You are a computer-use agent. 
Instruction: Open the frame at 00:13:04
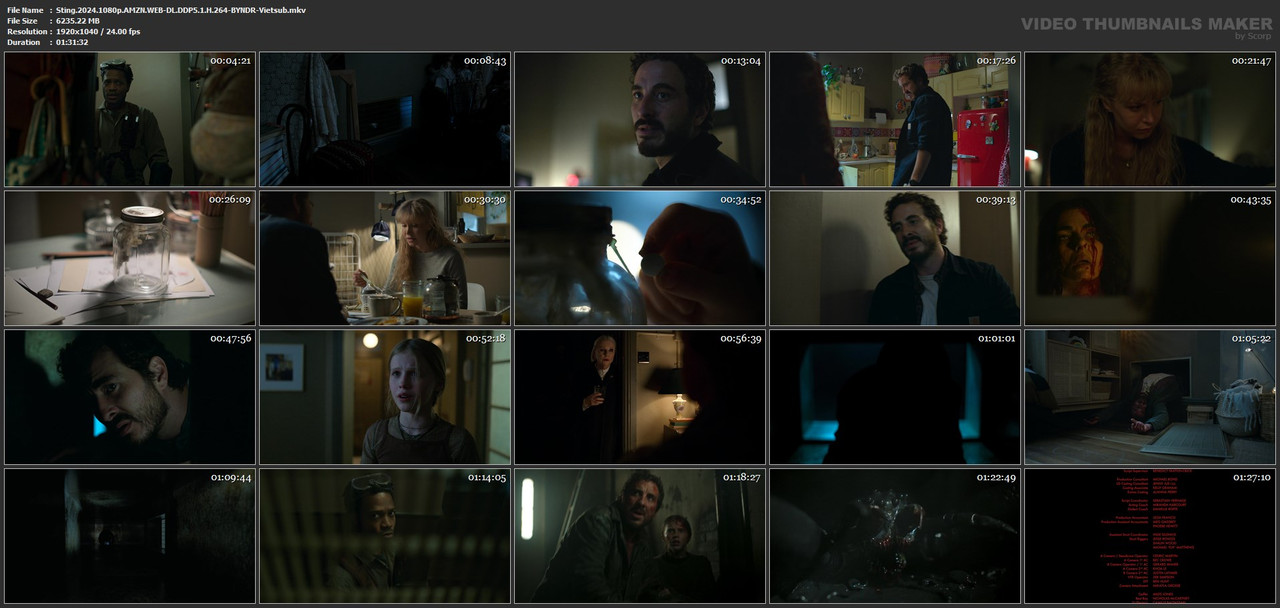pyautogui.click(x=640, y=120)
